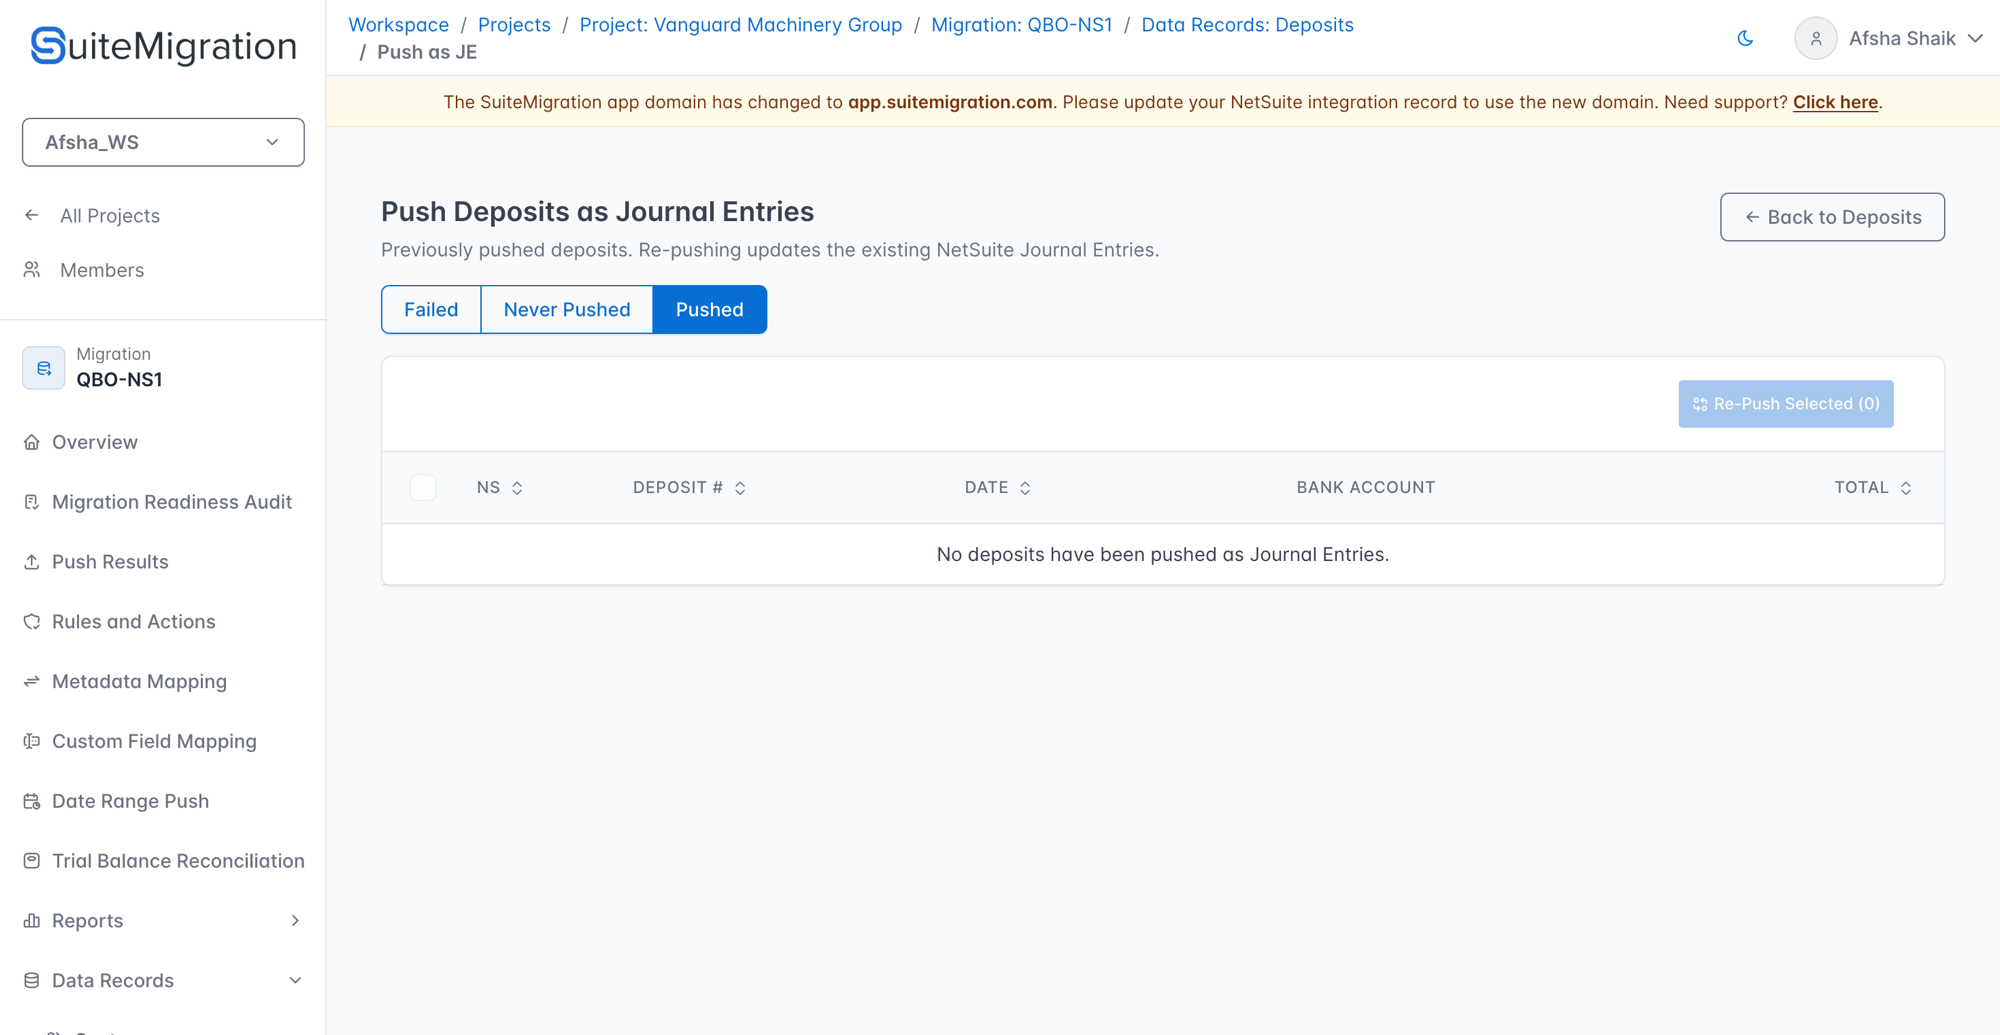The image size is (2000, 1035).
Task: Click the SuiteMigration logo
Action: (163, 46)
